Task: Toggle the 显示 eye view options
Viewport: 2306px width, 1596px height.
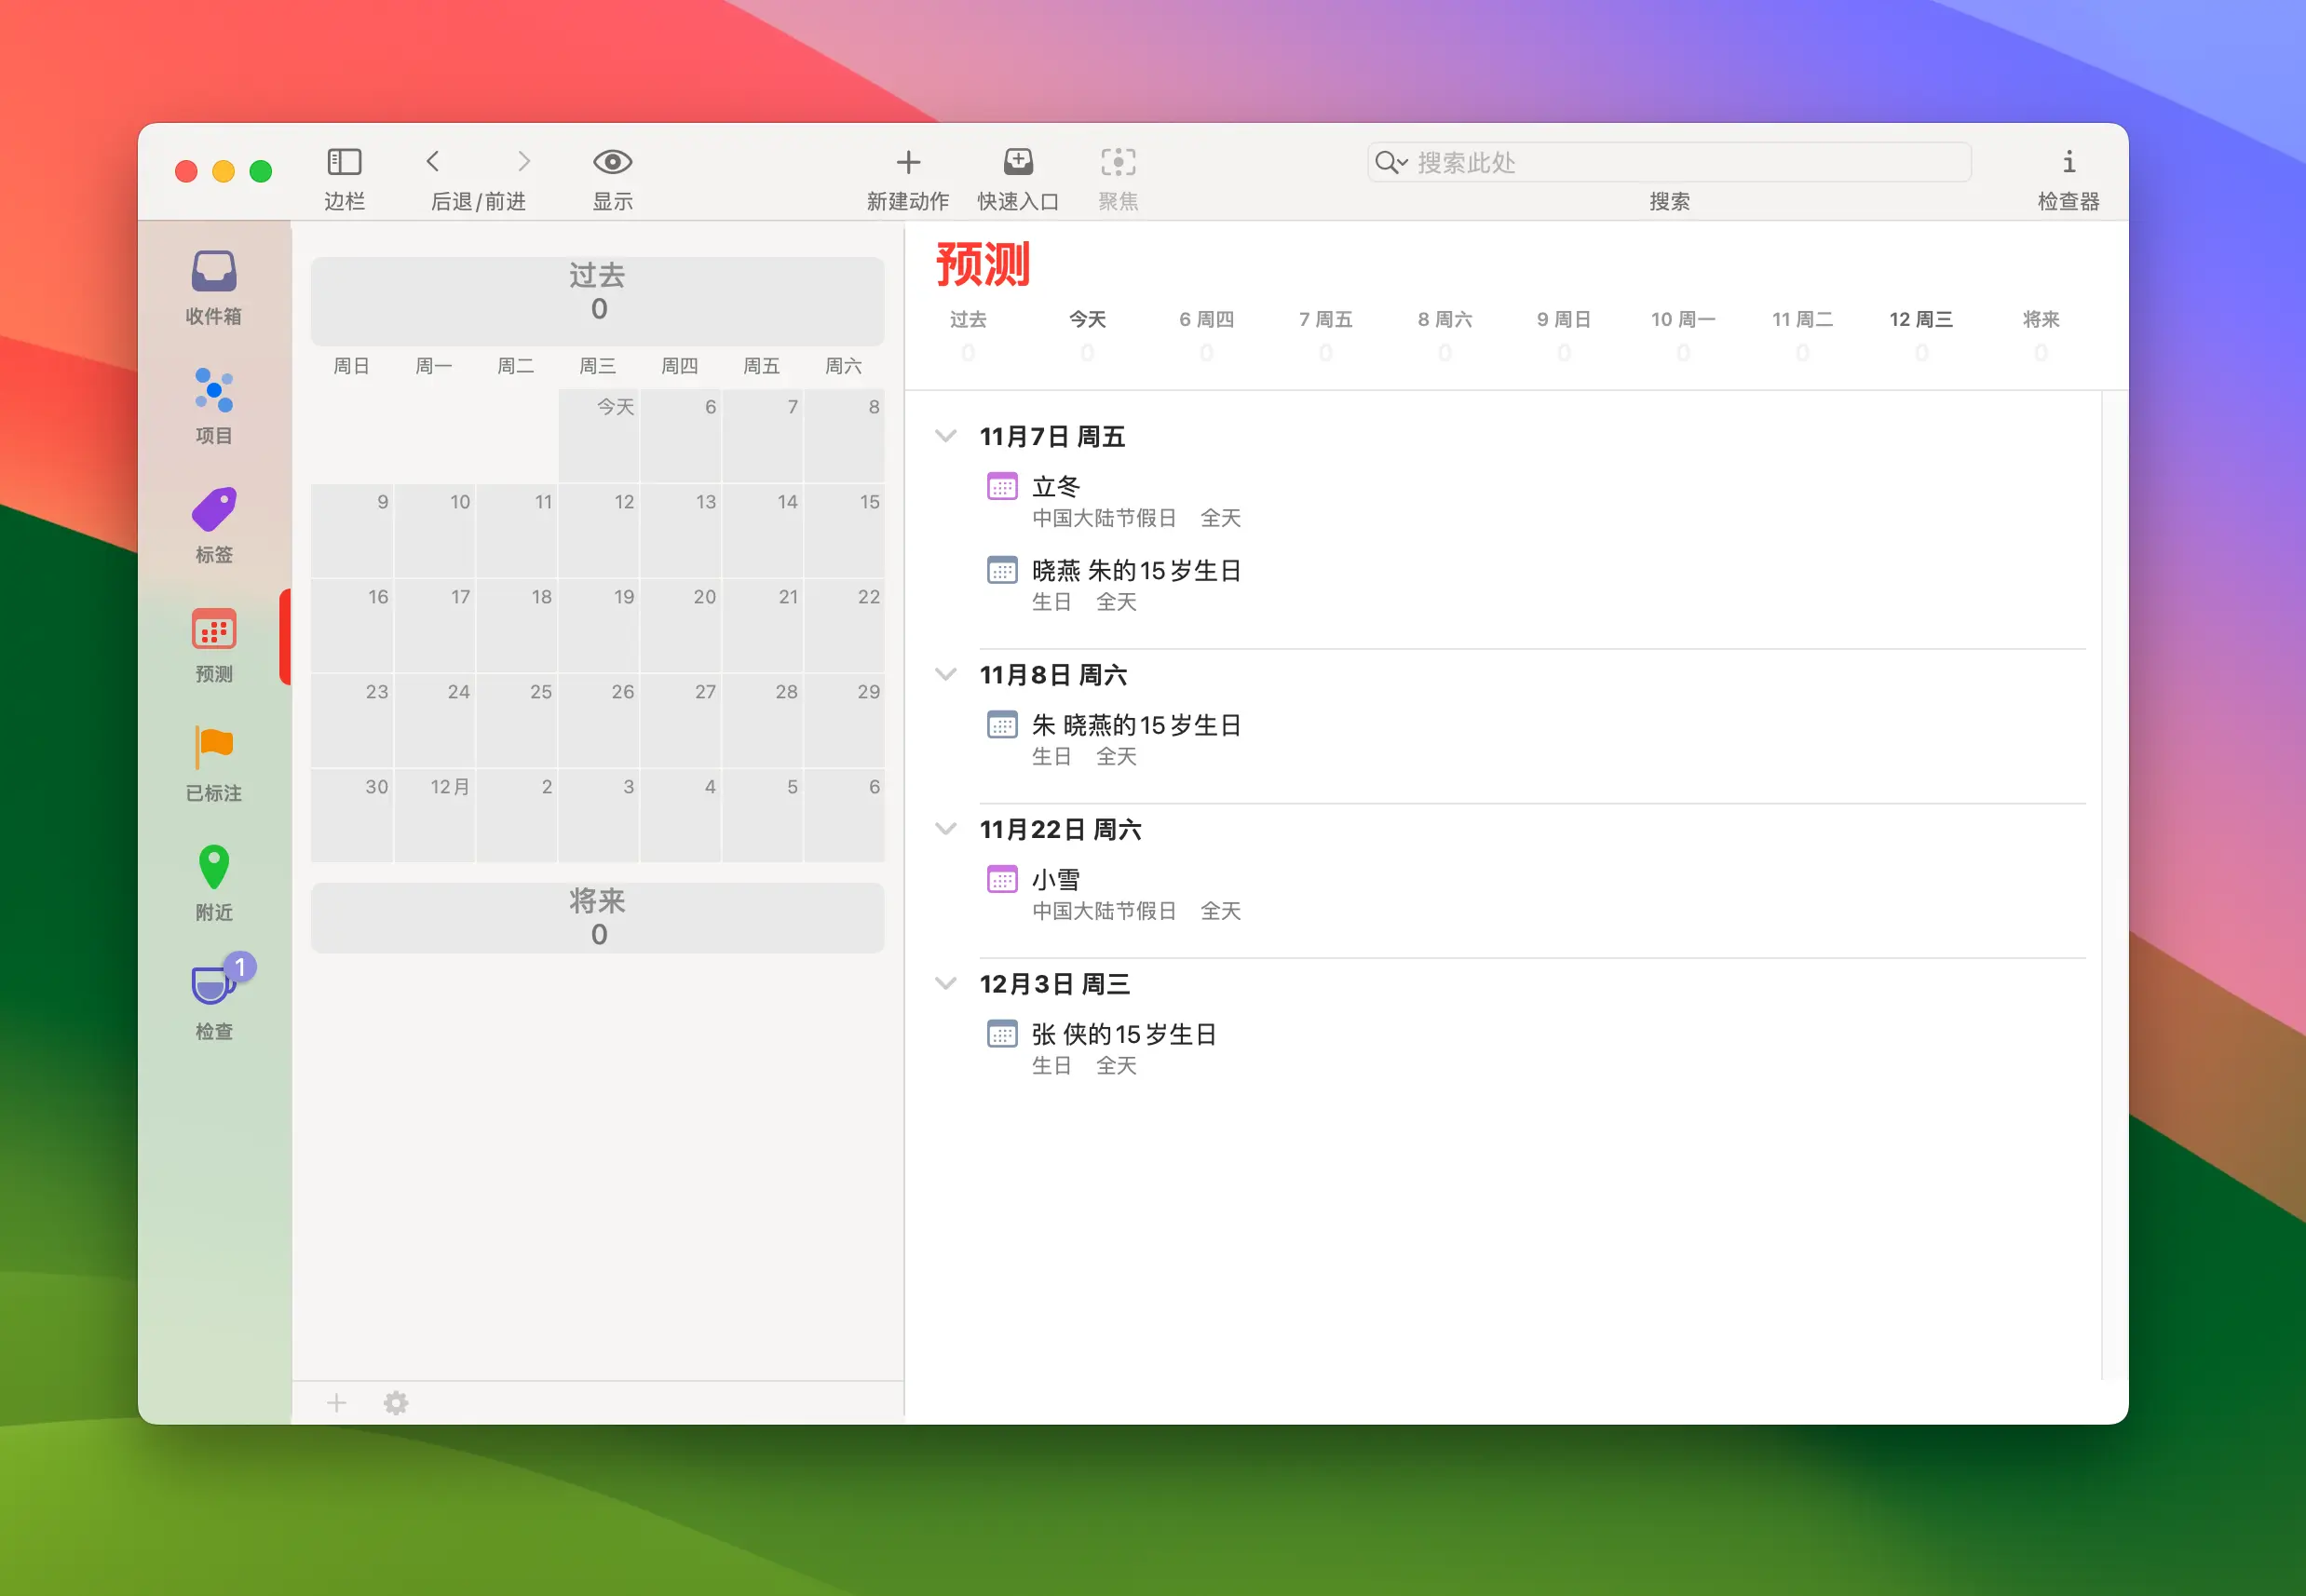Action: point(611,161)
